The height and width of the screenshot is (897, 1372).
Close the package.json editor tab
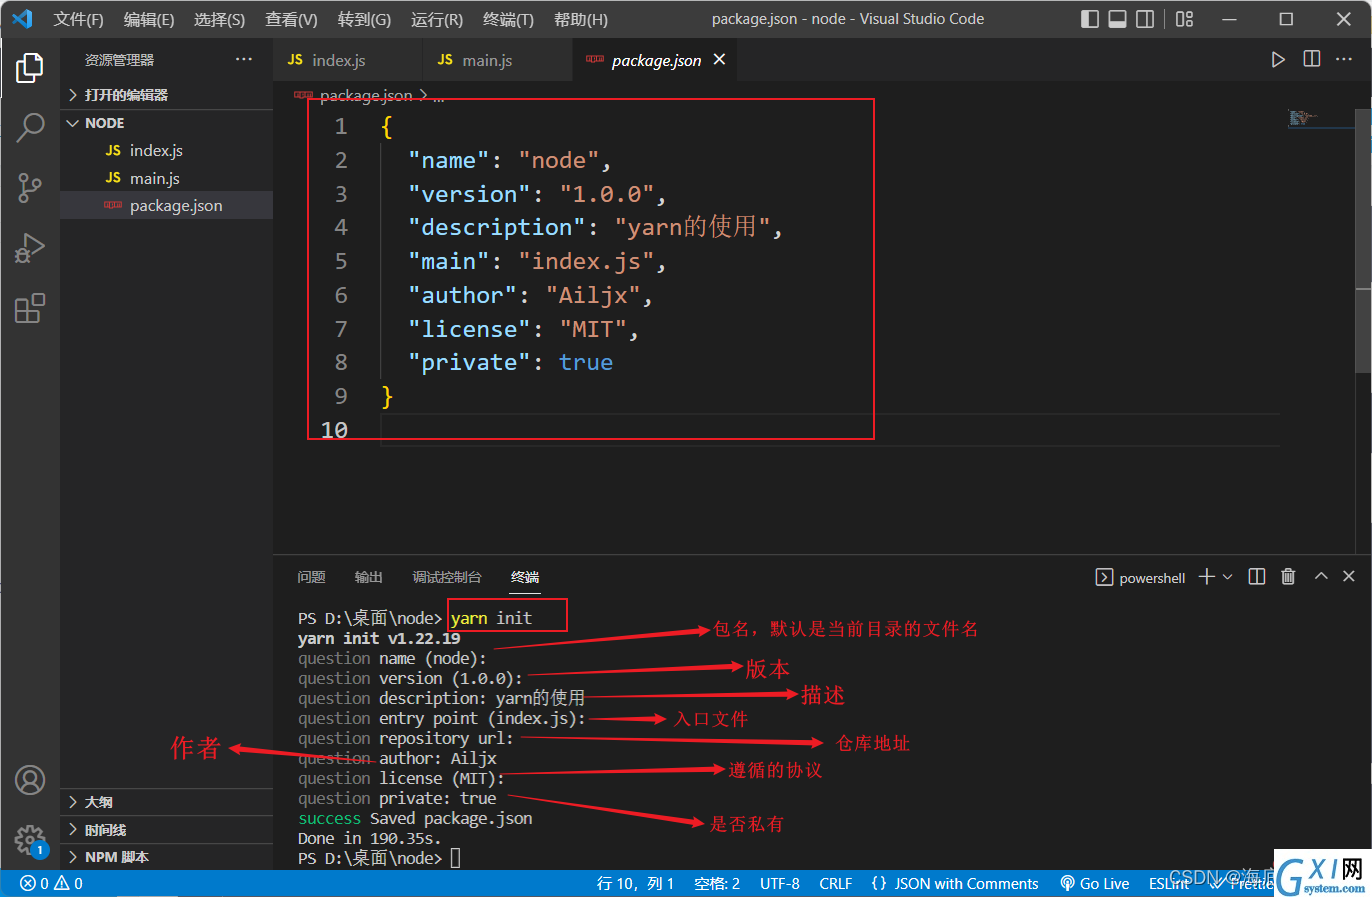coord(719,60)
